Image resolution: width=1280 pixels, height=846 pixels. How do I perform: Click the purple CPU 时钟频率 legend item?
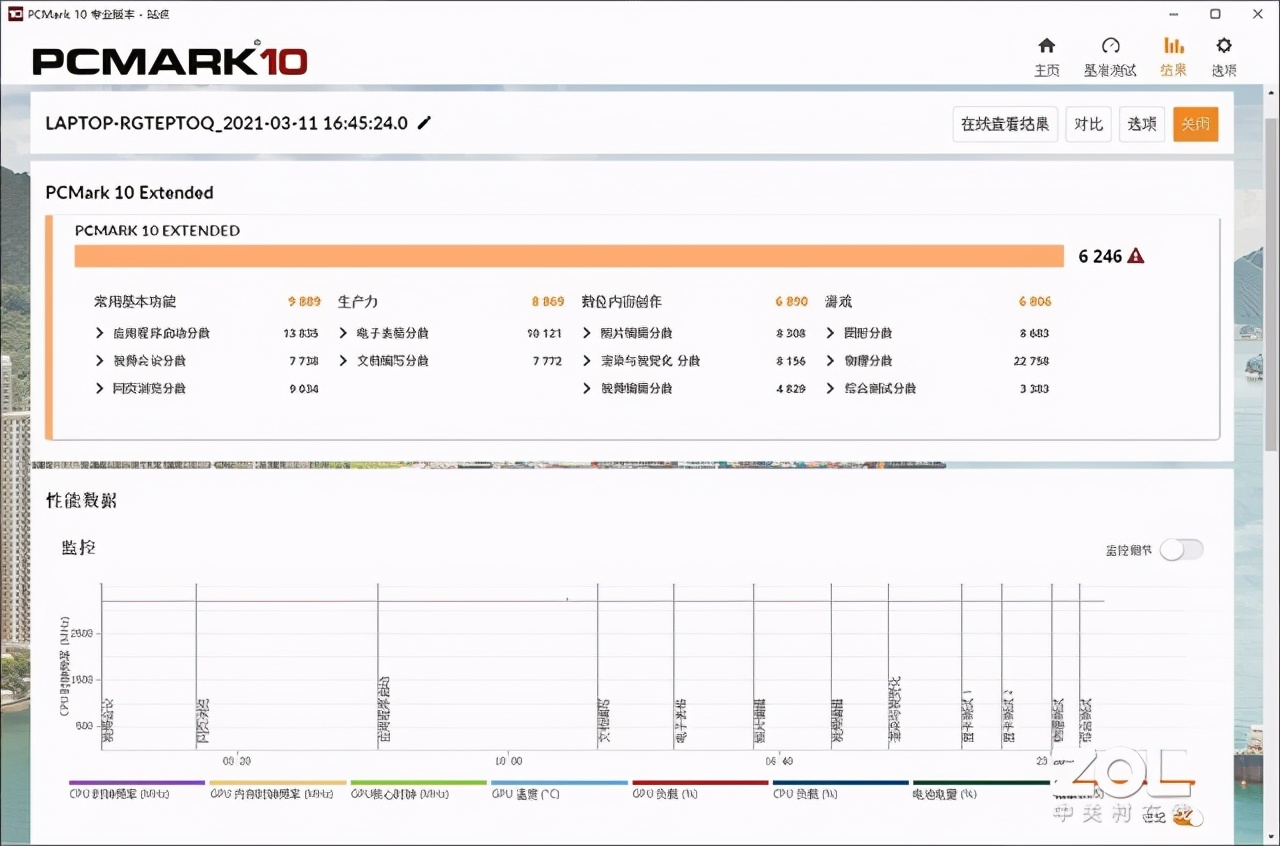137,789
